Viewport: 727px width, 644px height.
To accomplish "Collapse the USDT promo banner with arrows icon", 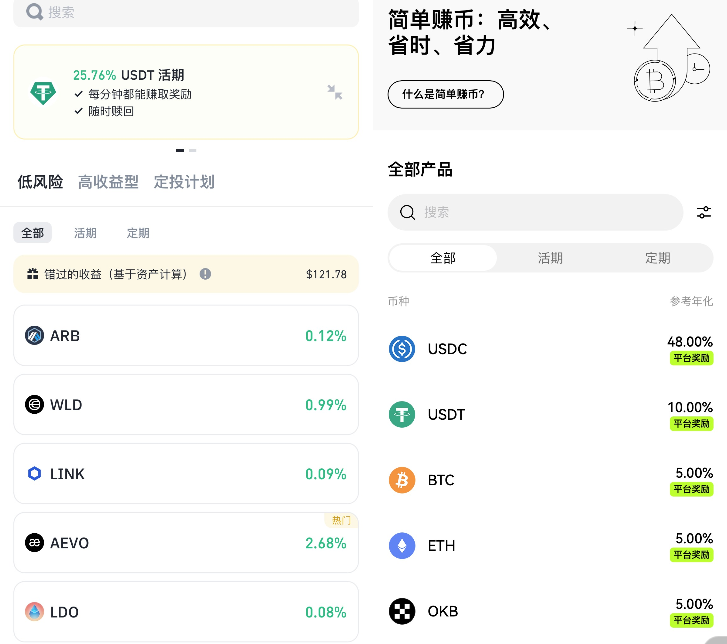I will coord(334,92).
